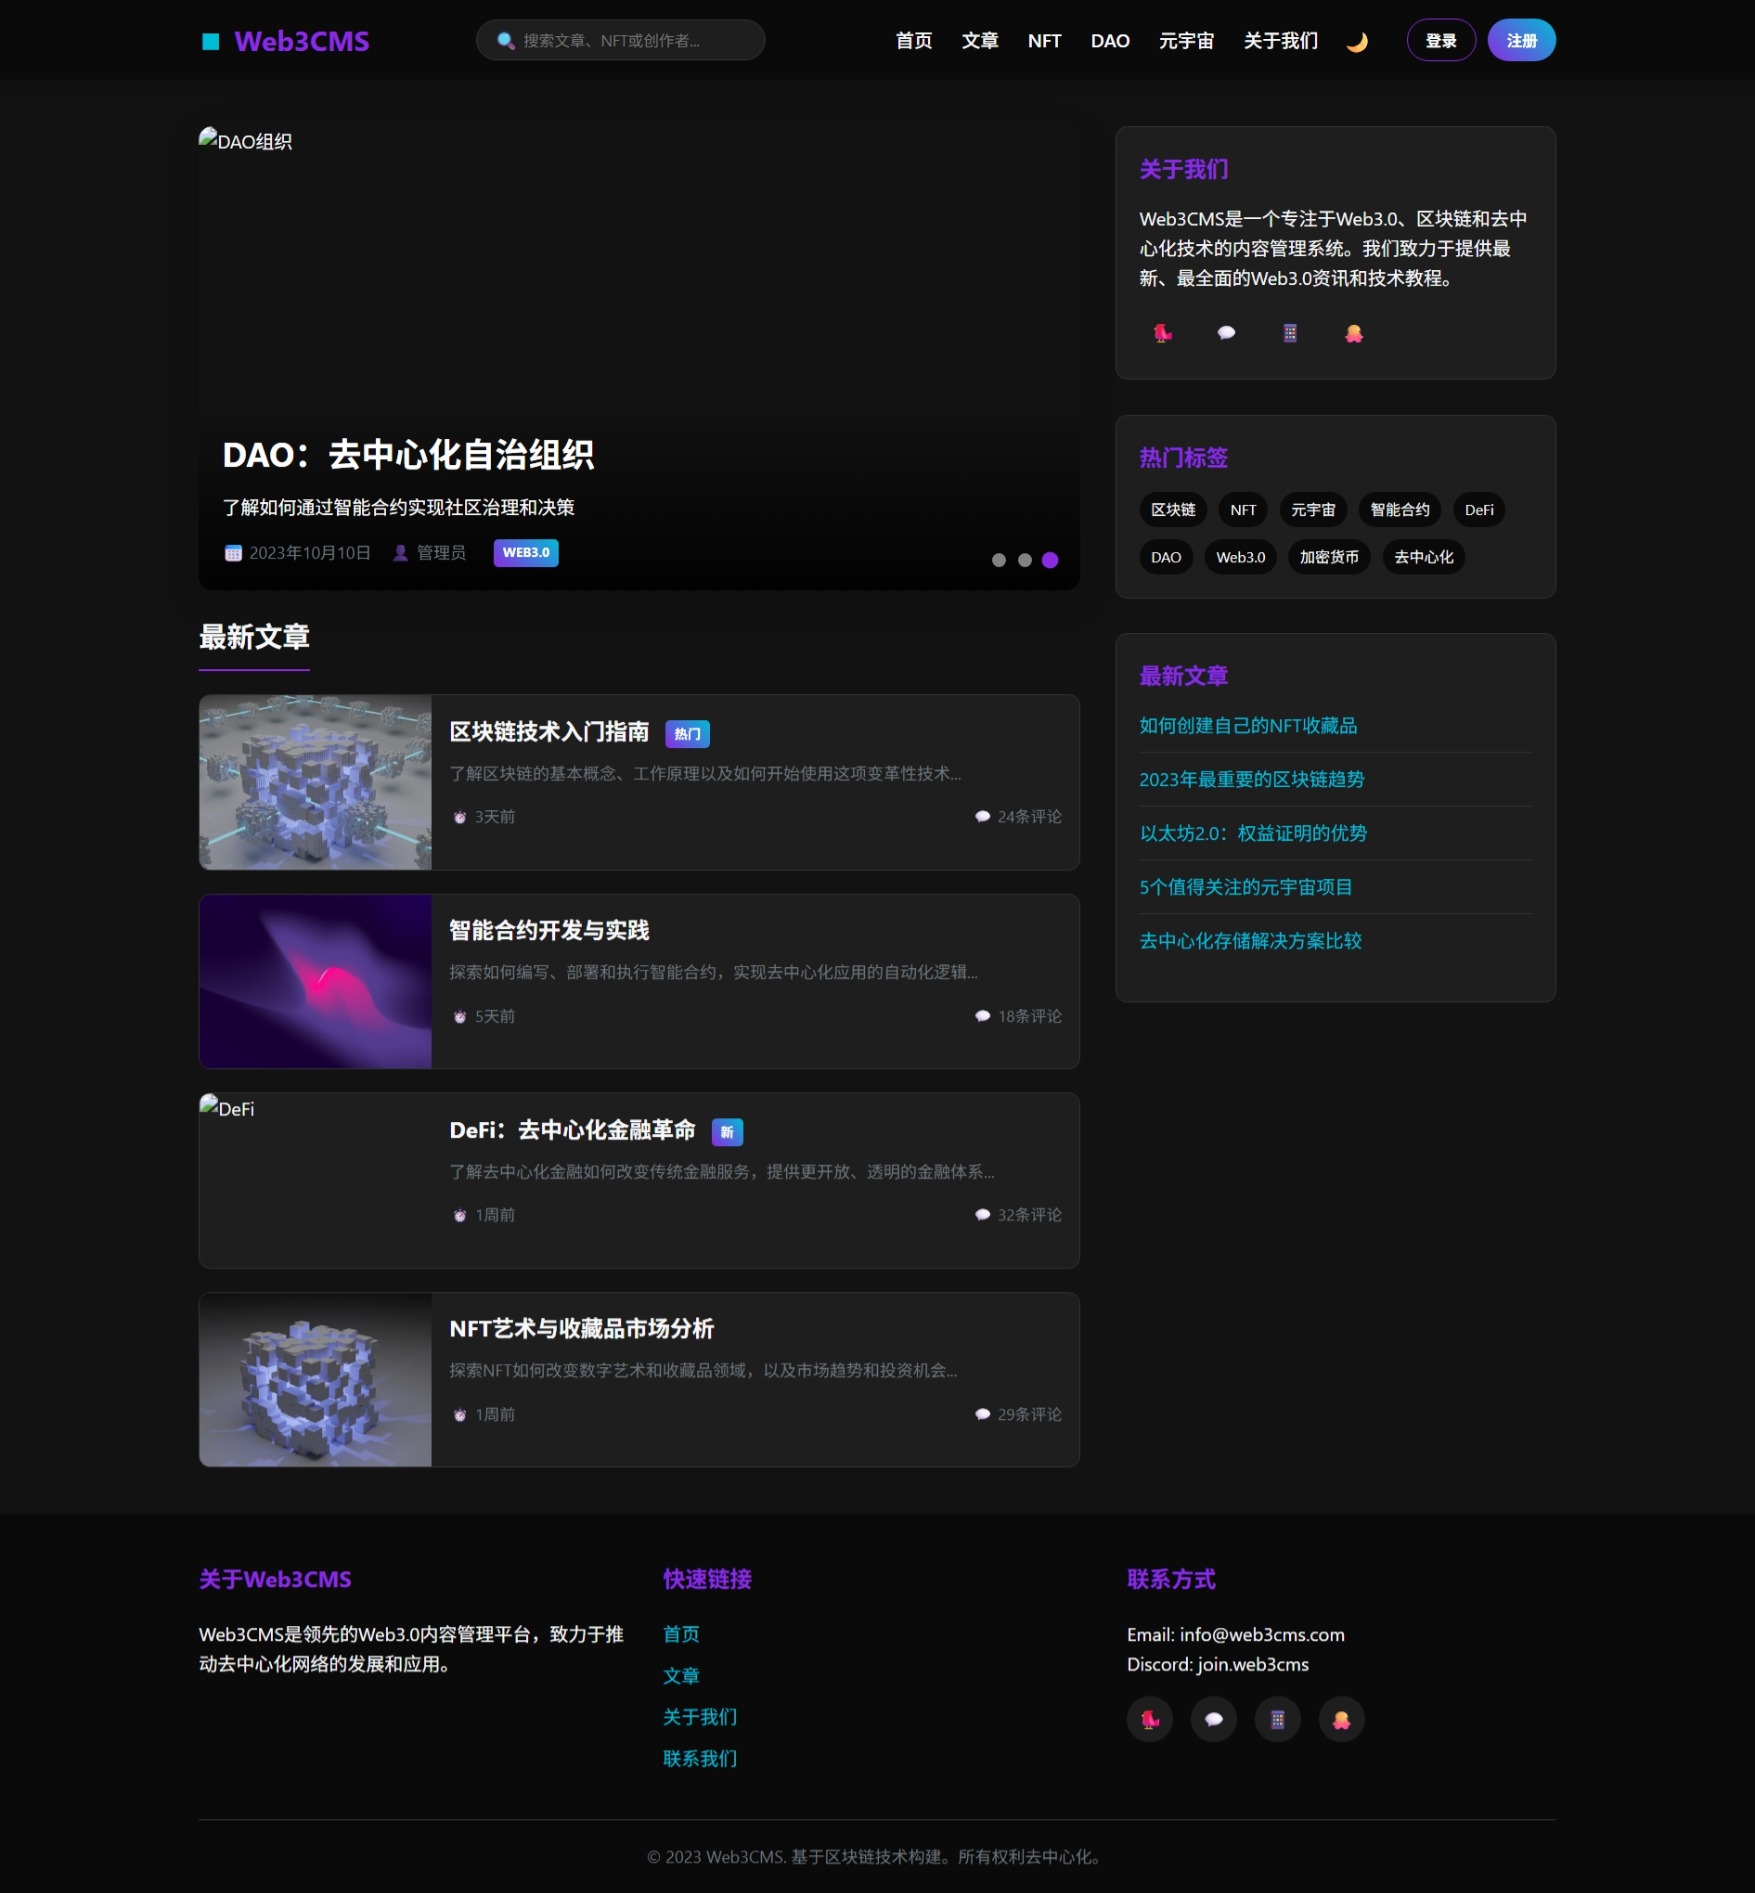1755x1893 pixels.
Task: Click the 登录 button
Action: pyautogui.click(x=1441, y=40)
